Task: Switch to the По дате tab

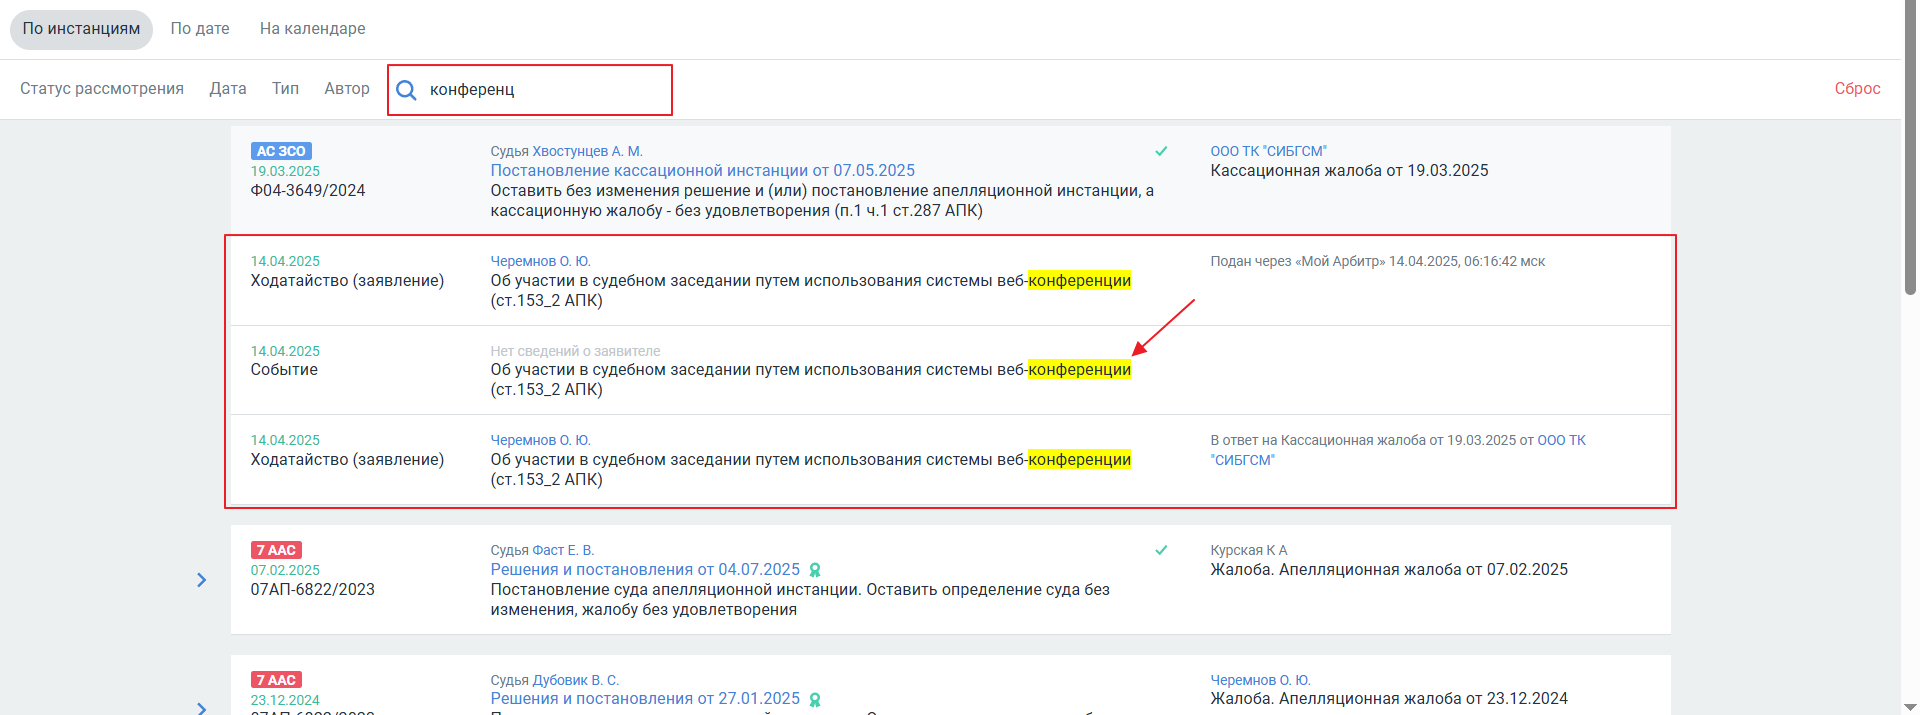Action: click(200, 29)
